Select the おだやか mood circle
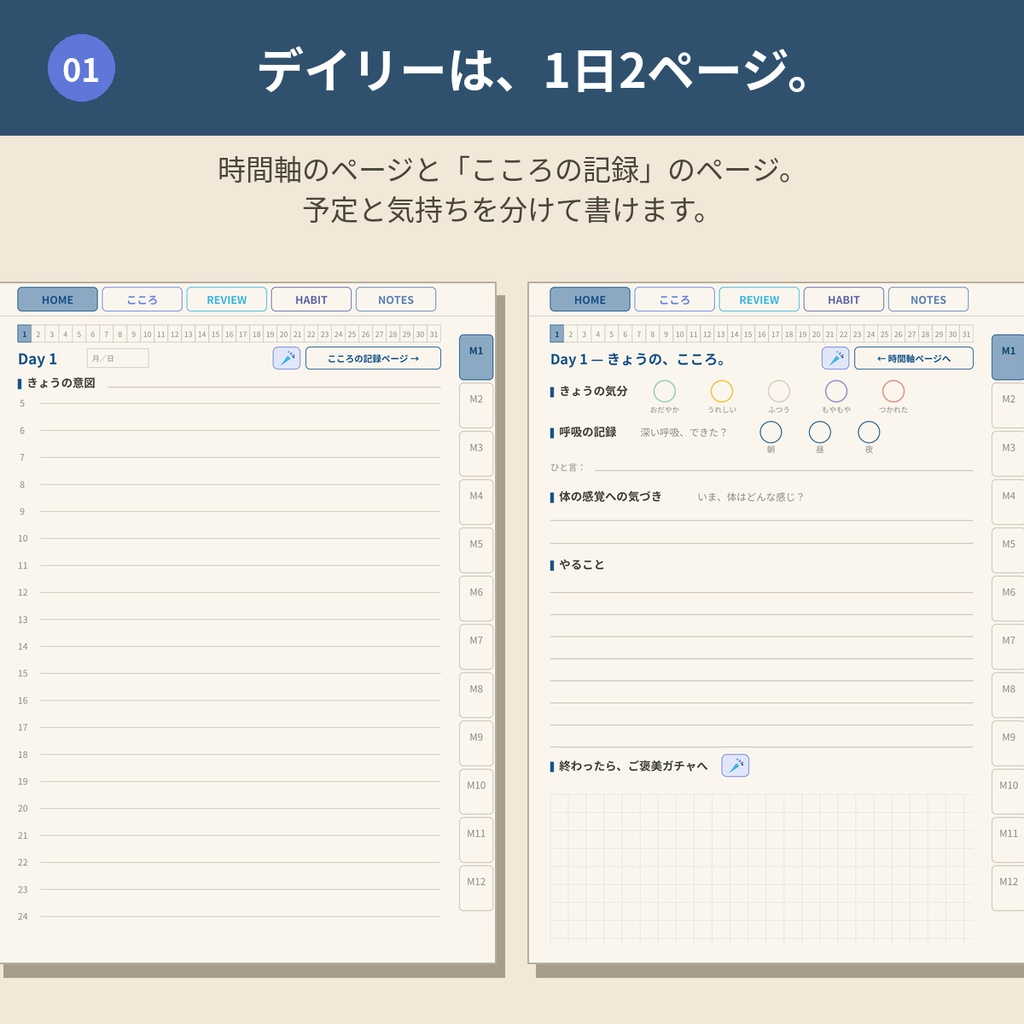The image size is (1024, 1024). (664, 391)
